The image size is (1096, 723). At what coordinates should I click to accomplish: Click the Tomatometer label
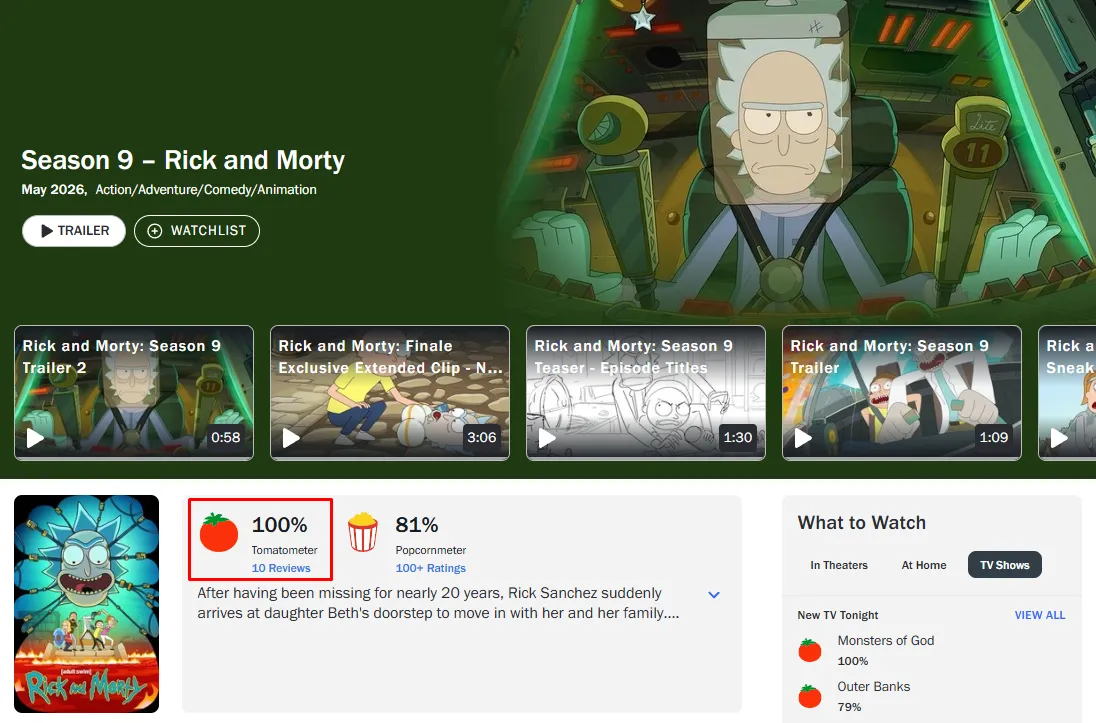tap(284, 550)
